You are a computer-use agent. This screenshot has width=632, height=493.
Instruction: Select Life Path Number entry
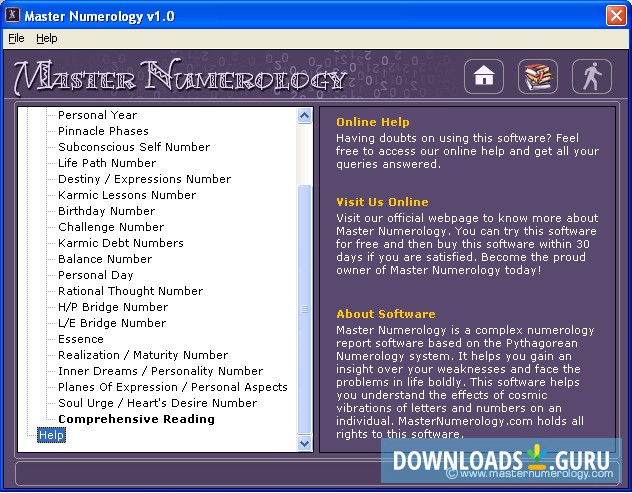[x=107, y=163]
